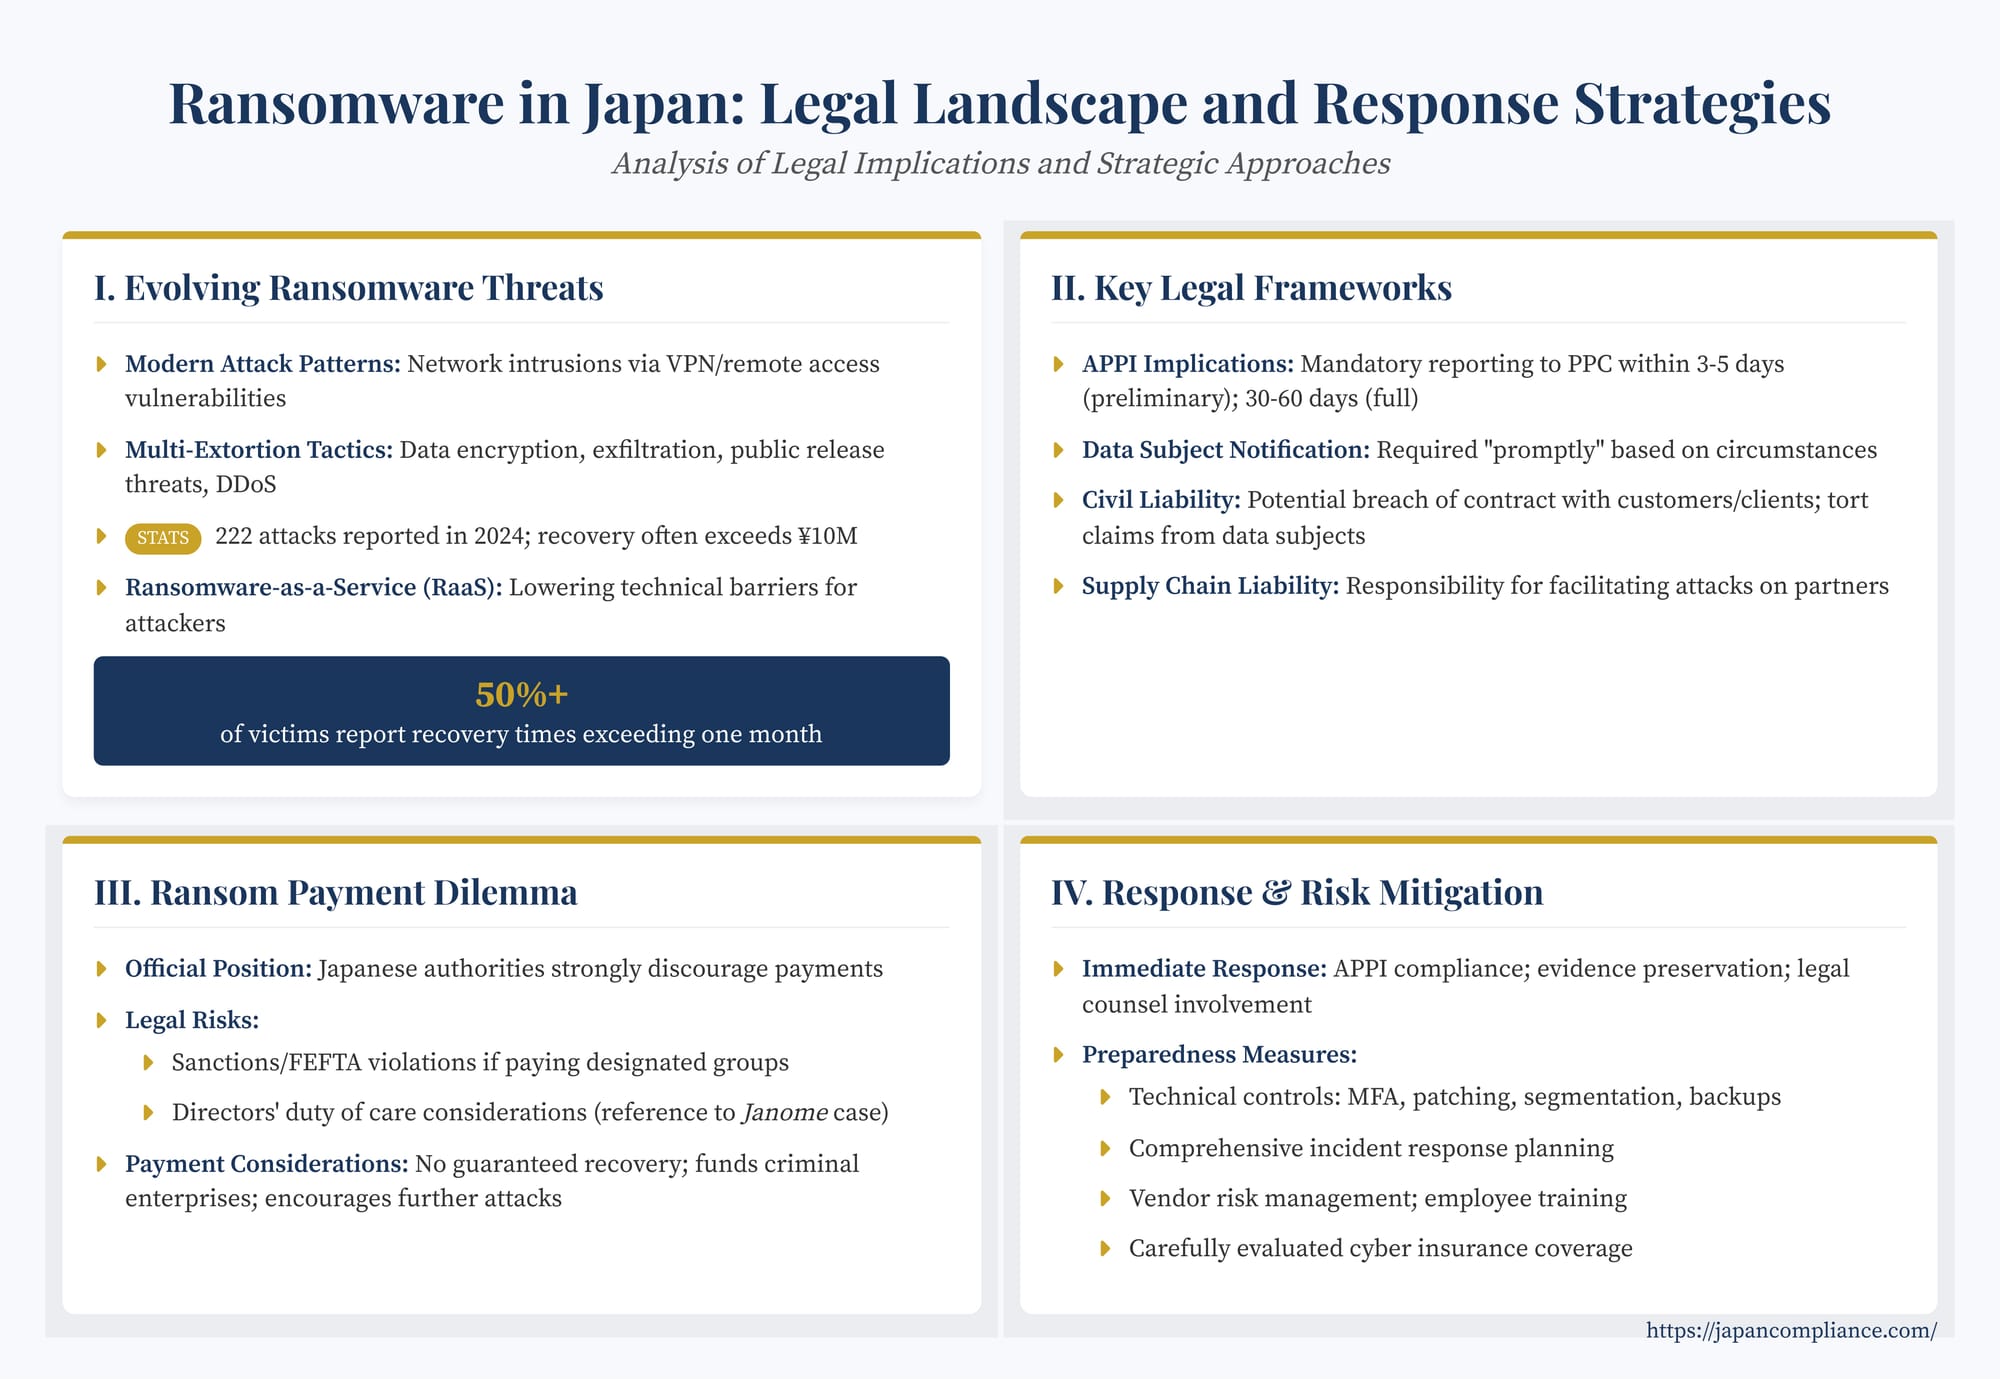2000x1379 pixels.
Task: Click 'Supply Chain Liability:' label
Action: click(x=1210, y=586)
